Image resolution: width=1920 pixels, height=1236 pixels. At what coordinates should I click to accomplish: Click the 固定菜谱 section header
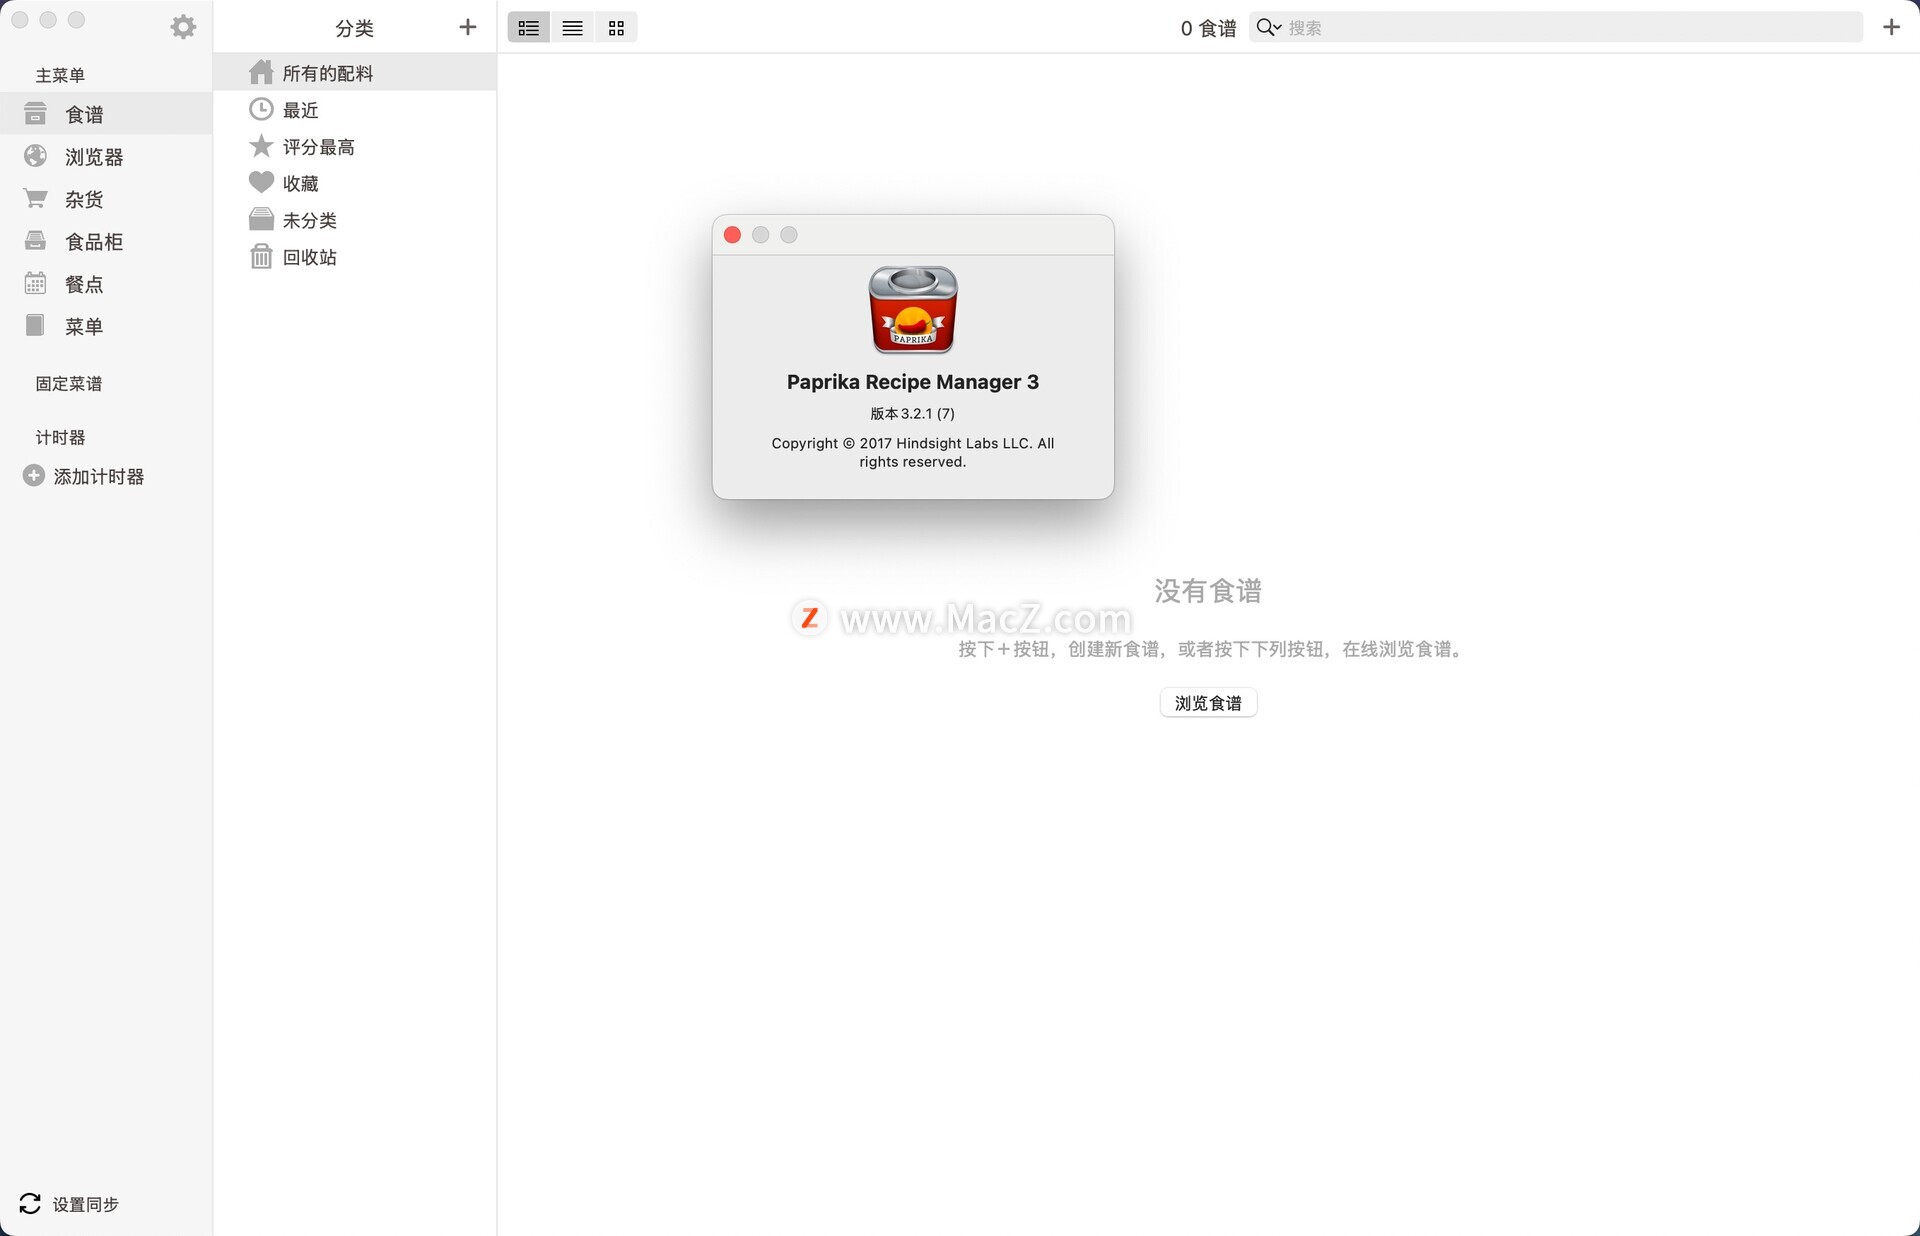click(x=69, y=384)
